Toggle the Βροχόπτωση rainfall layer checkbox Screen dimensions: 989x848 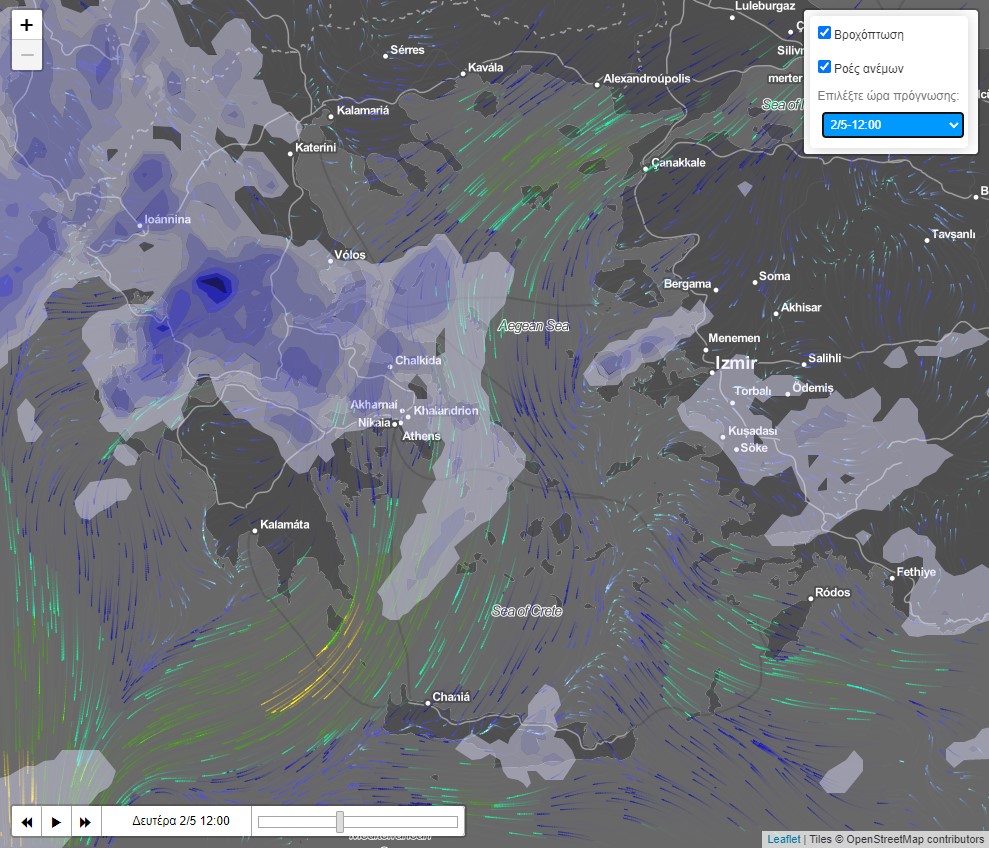pyautogui.click(x=825, y=33)
